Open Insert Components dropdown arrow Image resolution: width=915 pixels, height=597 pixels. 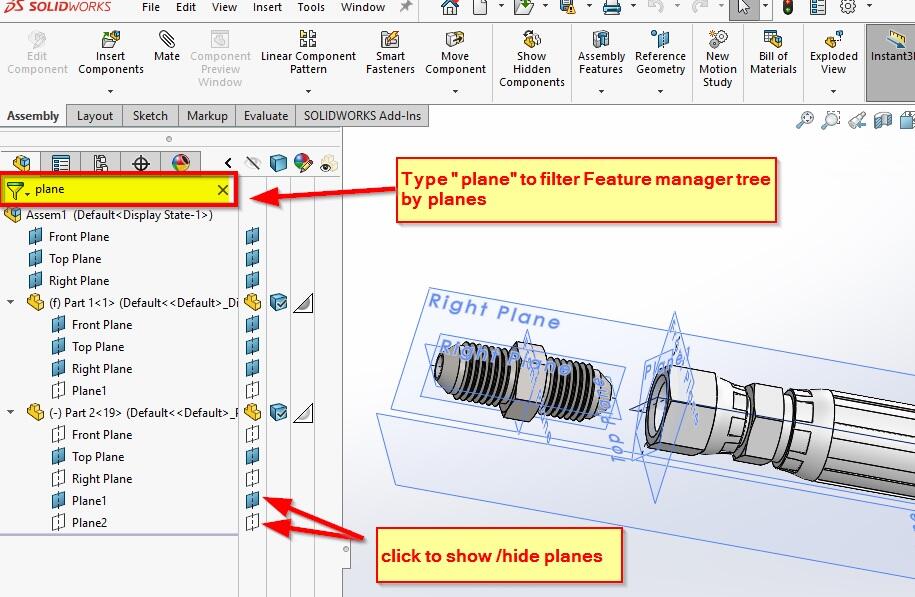pyautogui.click(x=111, y=91)
